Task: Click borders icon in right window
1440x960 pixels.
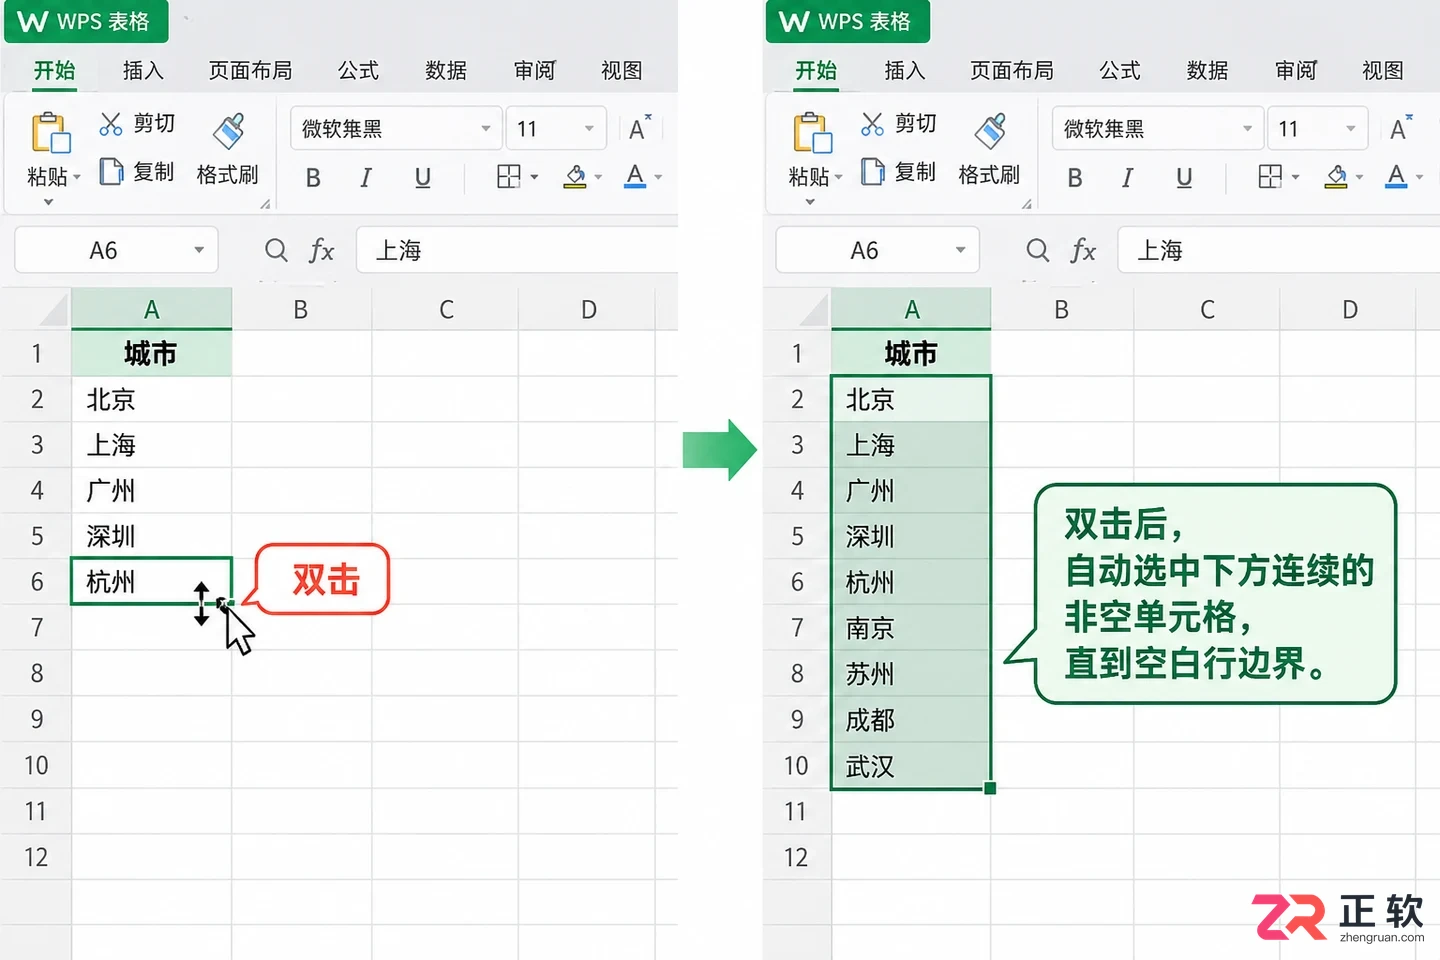Action: (x=1270, y=177)
